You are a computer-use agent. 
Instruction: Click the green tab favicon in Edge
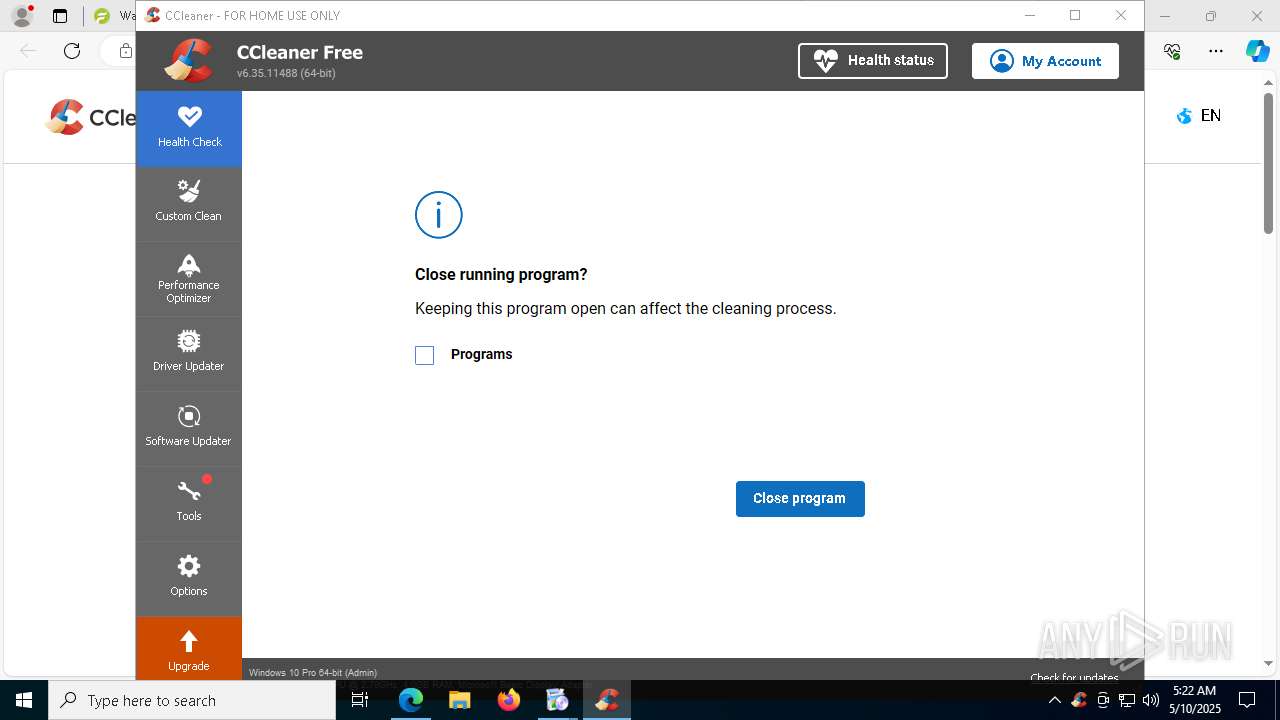(x=101, y=16)
